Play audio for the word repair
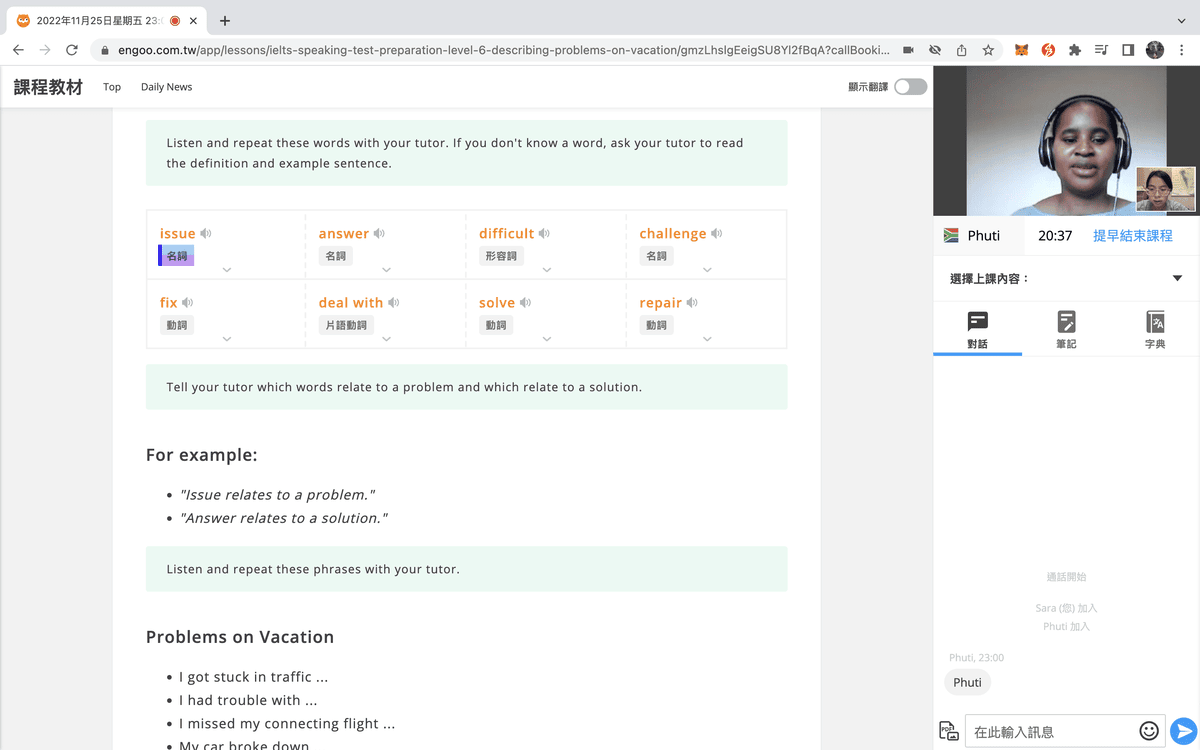 tap(692, 303)
